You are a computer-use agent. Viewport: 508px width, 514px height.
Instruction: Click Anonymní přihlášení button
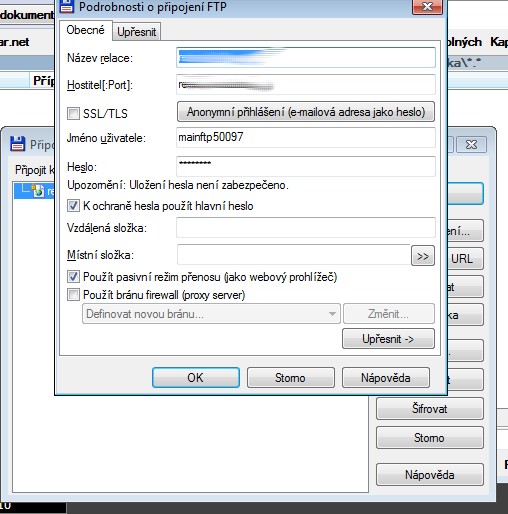pos(306,112)
